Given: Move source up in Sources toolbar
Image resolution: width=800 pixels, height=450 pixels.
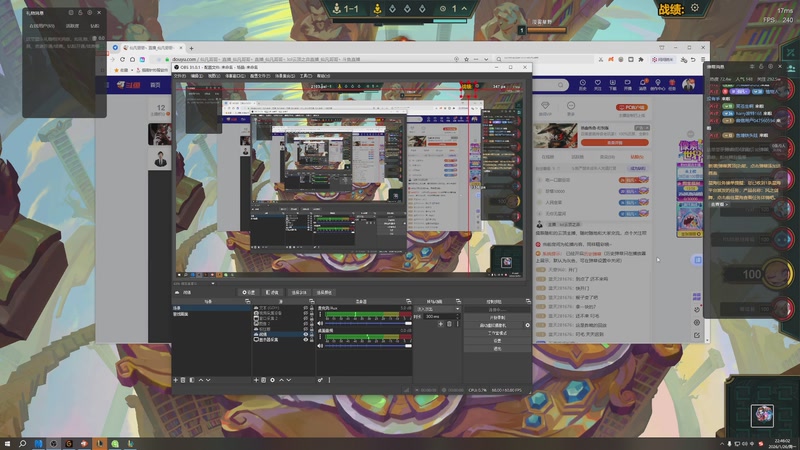Looking at the screenshot, I should point(281,380).
